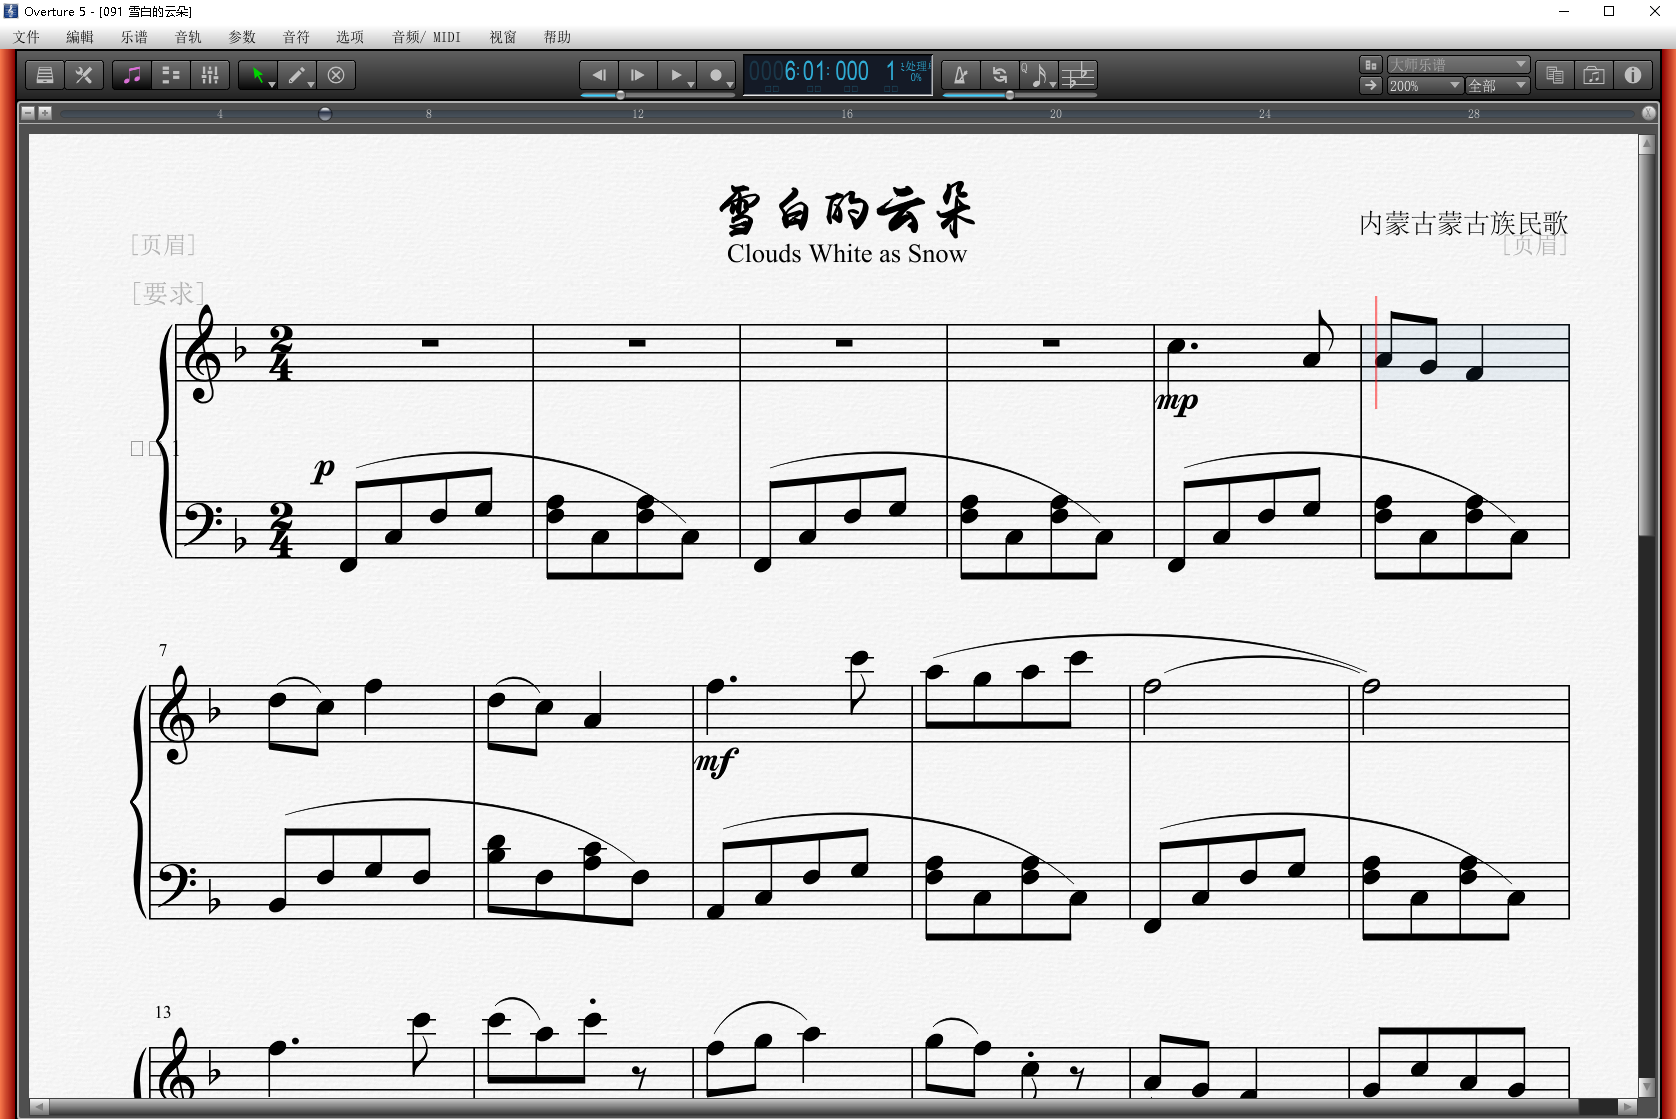Click the right arrow go-to button
1676x1119 pixels.
pyautogui.click(x=1371, y=86)
